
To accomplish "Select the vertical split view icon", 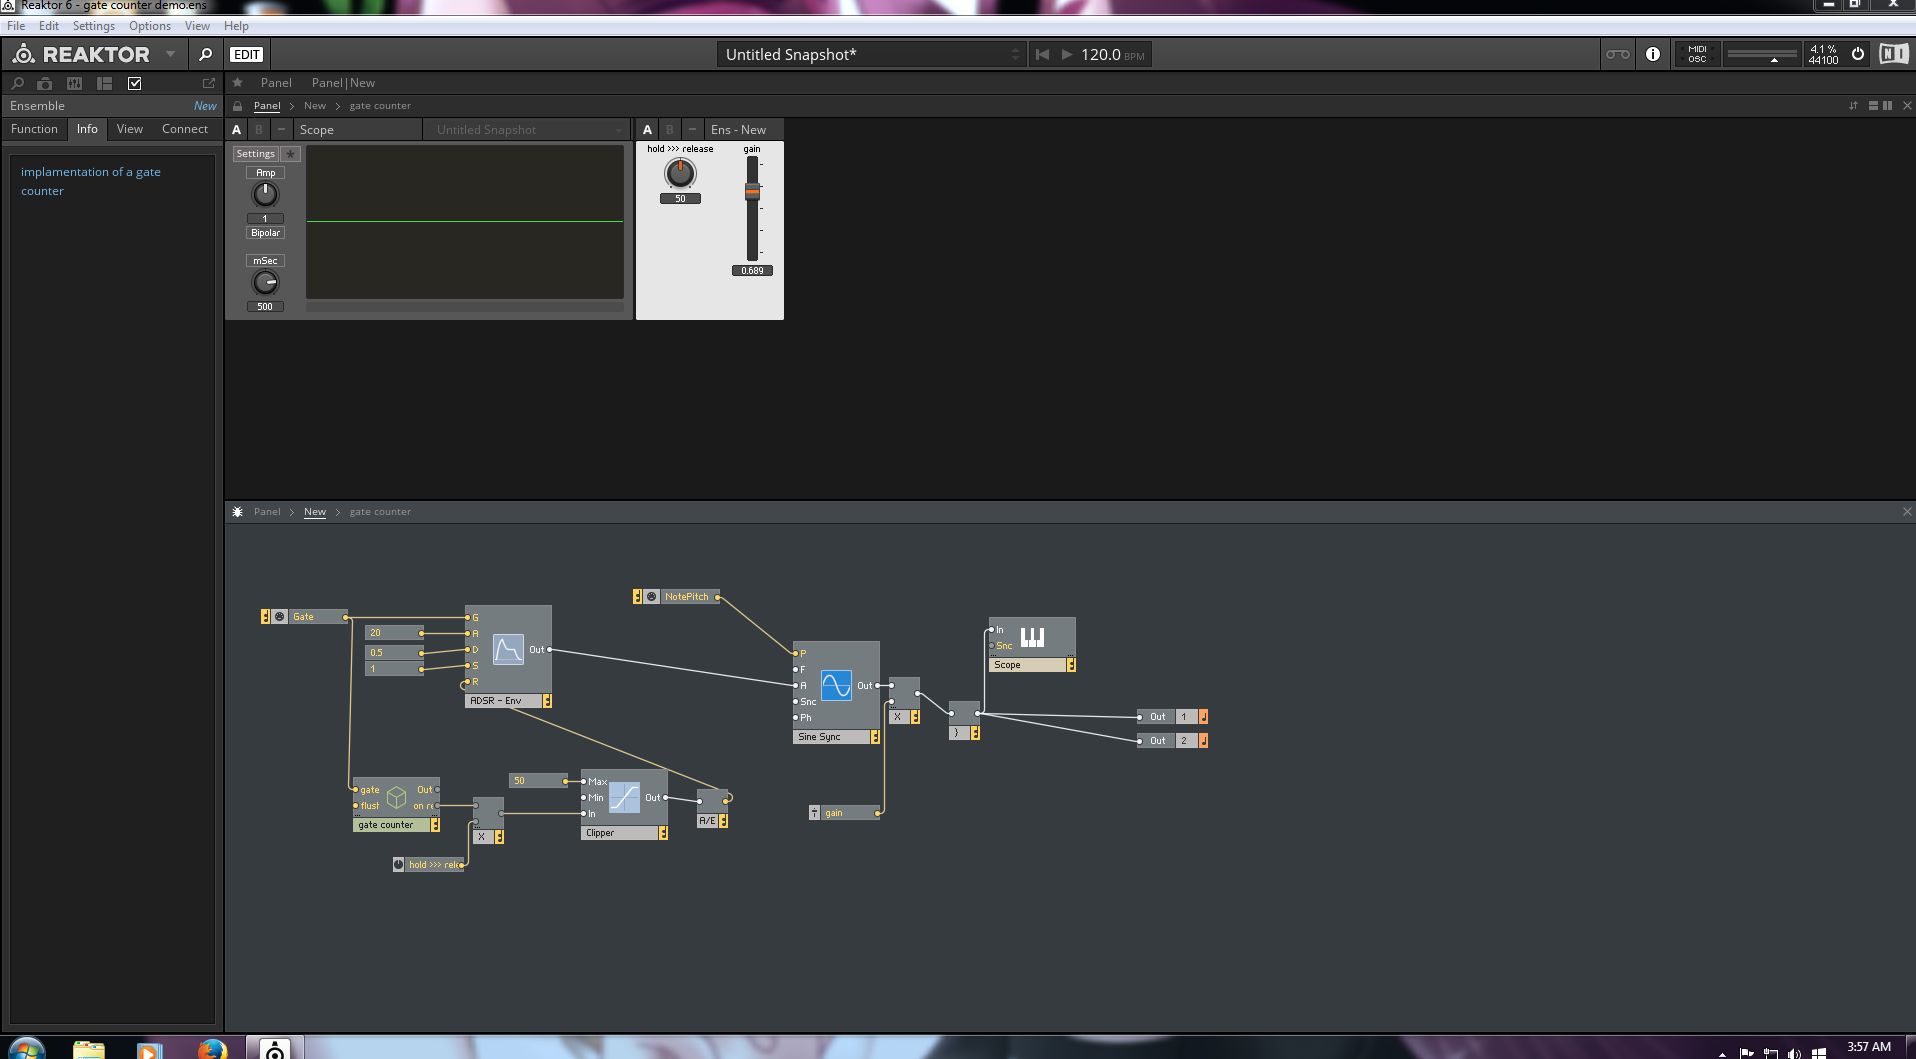I will pos(1887,106).
